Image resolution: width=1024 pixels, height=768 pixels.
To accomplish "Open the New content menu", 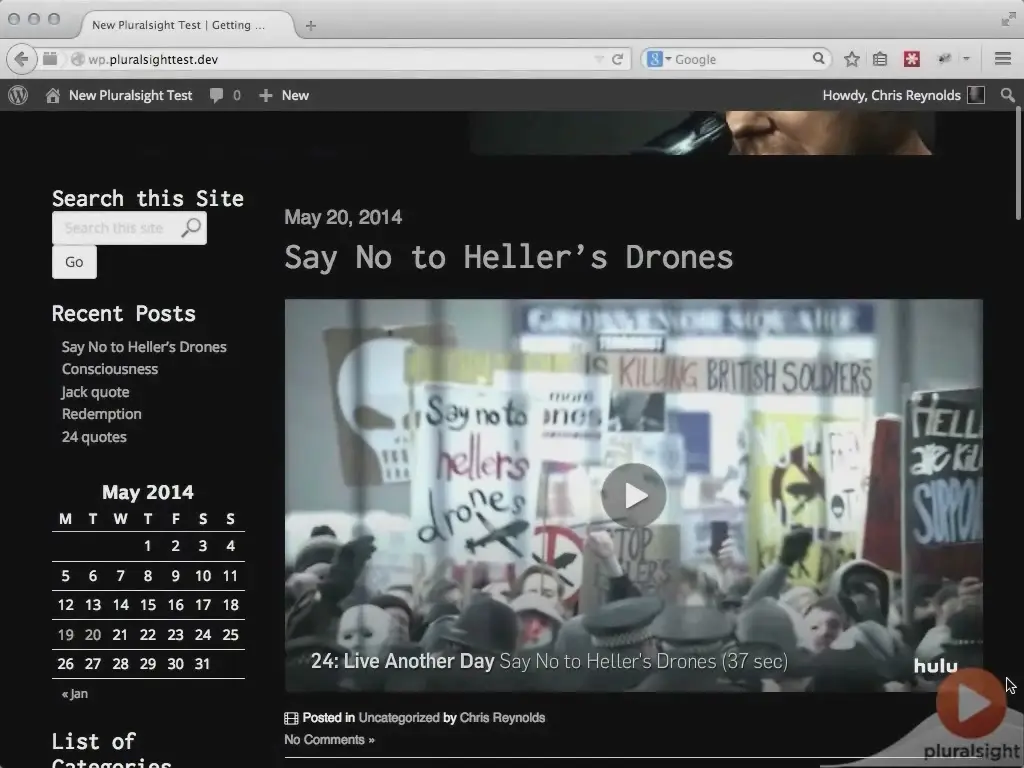I will (x=284, y=95).
